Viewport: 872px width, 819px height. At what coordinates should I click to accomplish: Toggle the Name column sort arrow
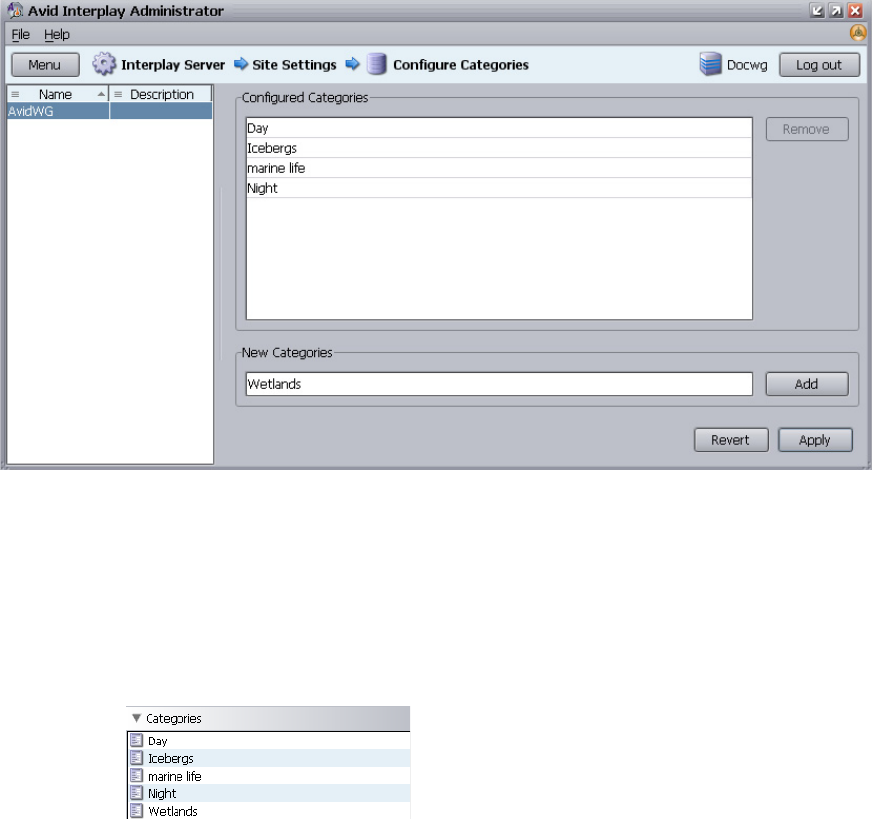pos(101,95)
